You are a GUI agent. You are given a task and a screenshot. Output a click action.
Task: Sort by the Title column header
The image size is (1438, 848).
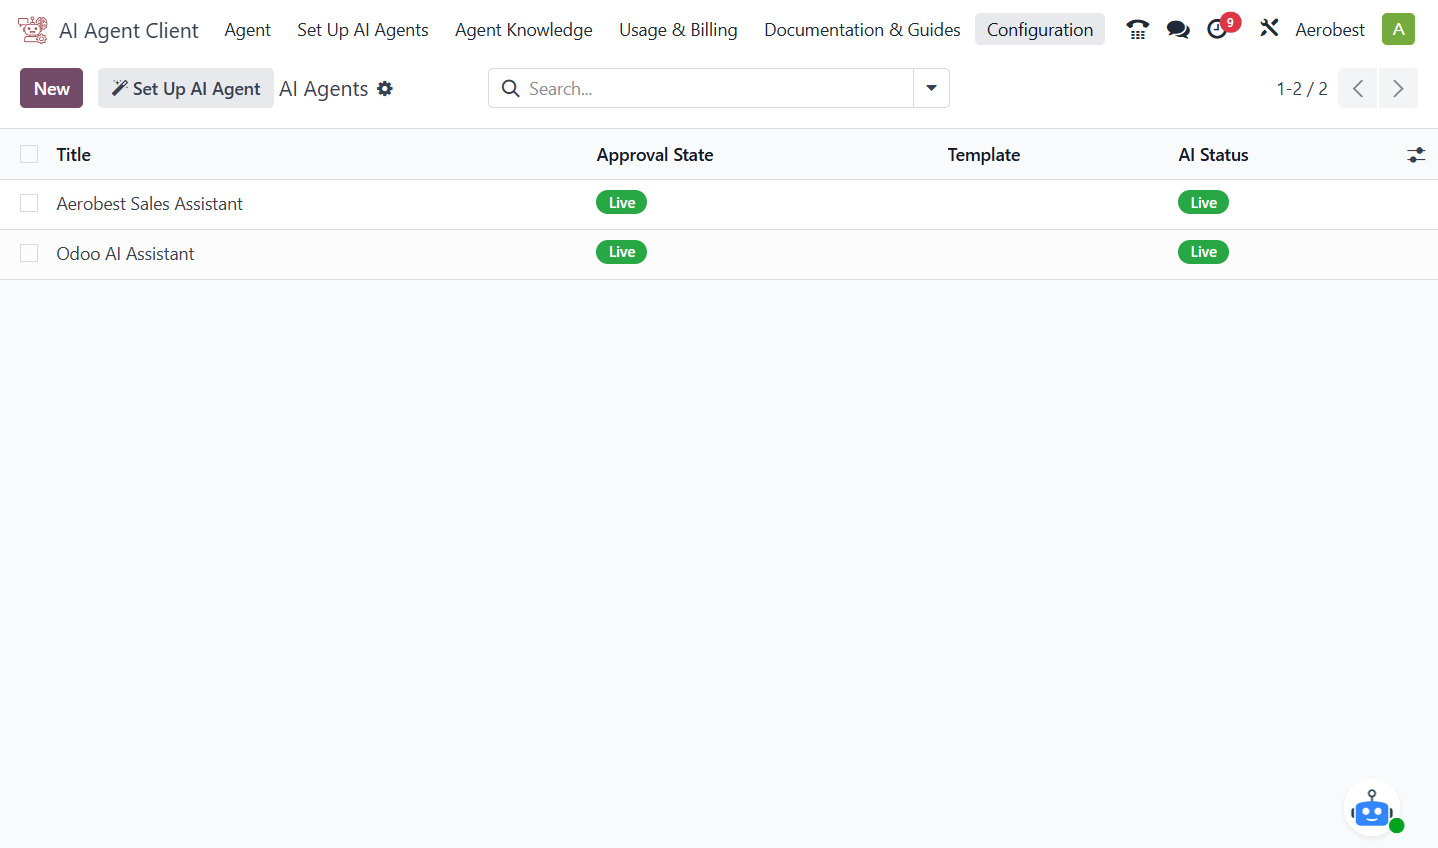pyautogui.click(x=73, y=154)
